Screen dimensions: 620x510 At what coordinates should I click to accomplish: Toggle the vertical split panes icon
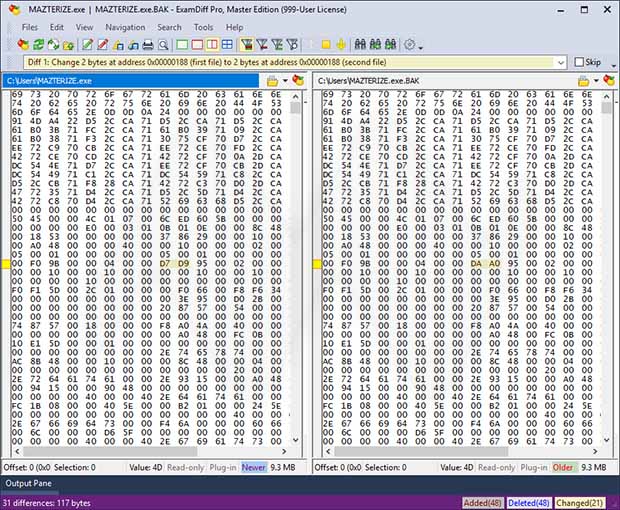point(212,45)
